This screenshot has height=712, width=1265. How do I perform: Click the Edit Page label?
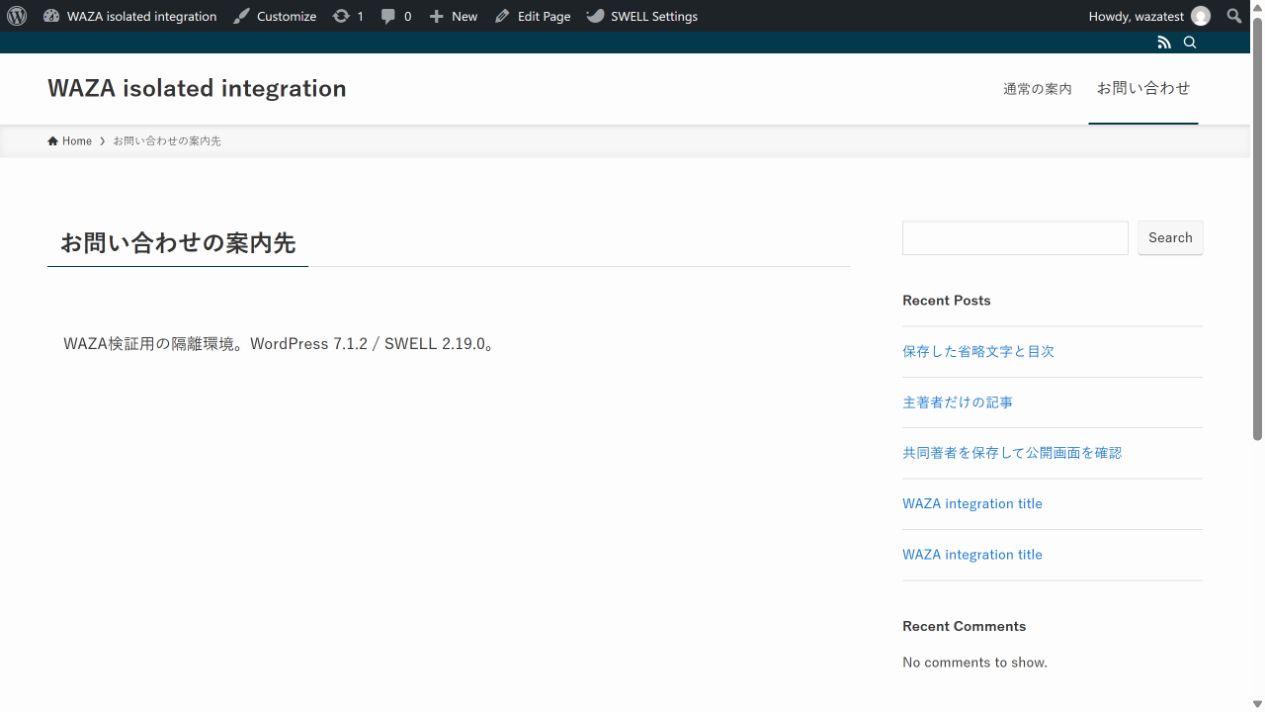tap(544, 16)
